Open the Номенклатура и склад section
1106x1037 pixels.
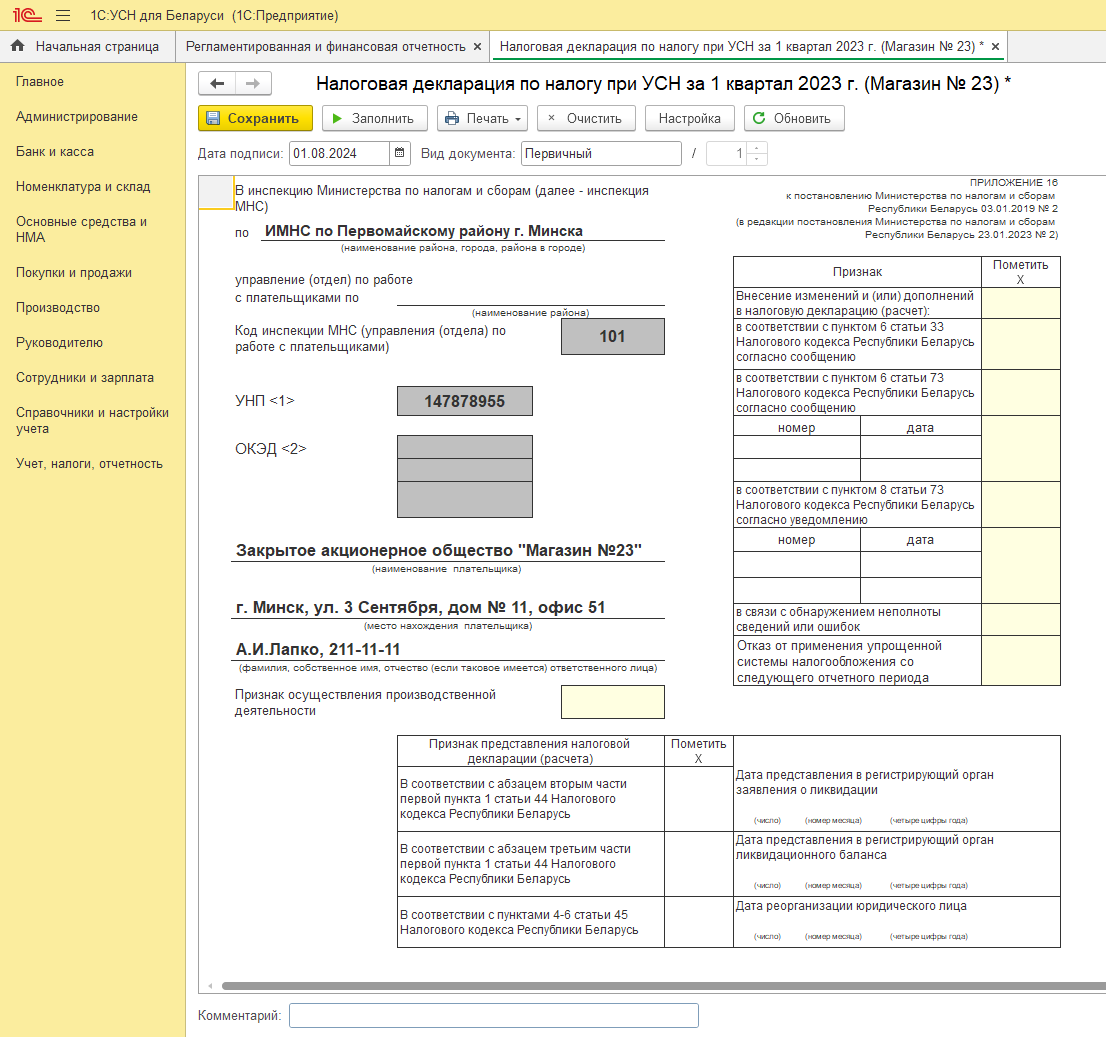click(83, 187)
